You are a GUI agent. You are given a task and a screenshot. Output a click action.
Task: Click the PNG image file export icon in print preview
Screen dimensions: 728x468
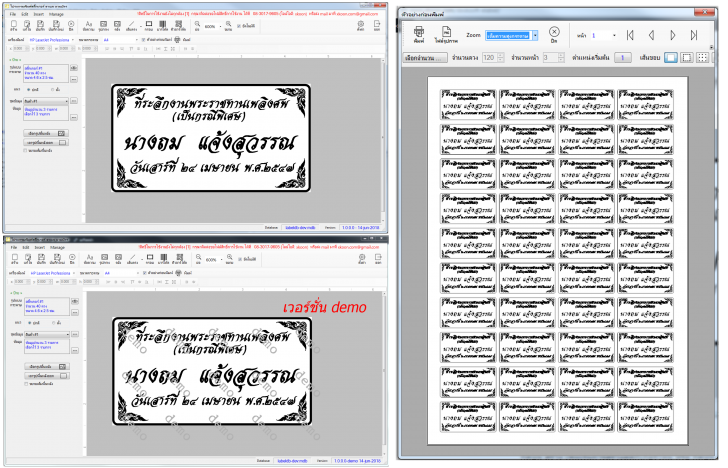446,32
